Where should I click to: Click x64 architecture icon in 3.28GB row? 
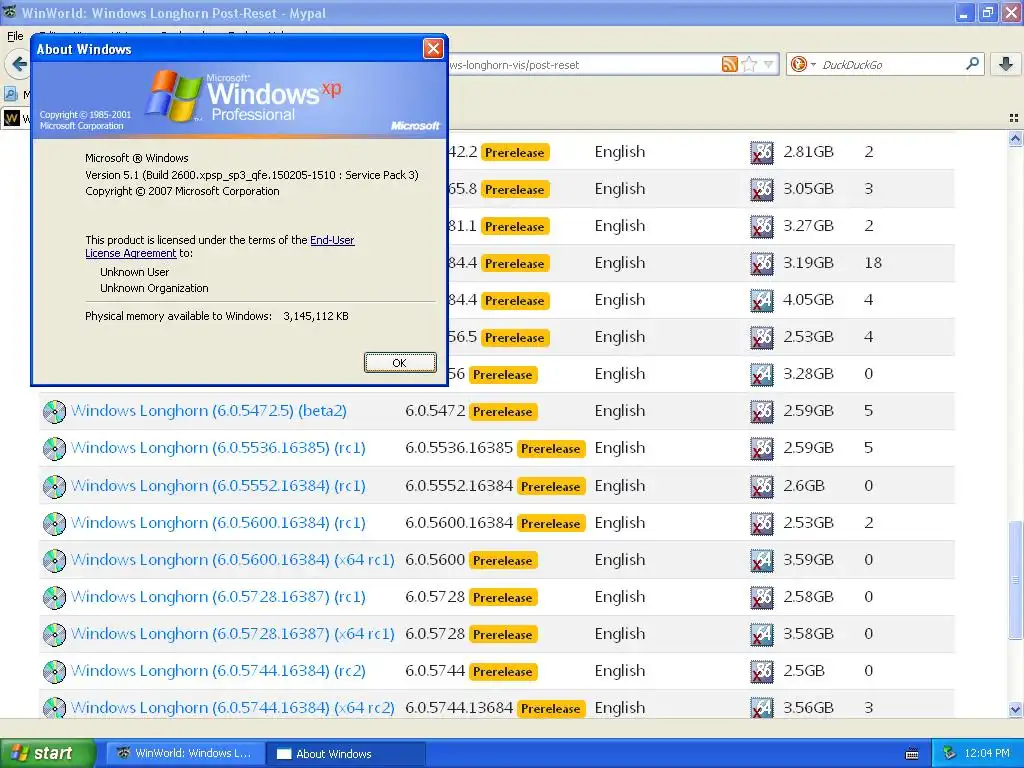point(761,375)
